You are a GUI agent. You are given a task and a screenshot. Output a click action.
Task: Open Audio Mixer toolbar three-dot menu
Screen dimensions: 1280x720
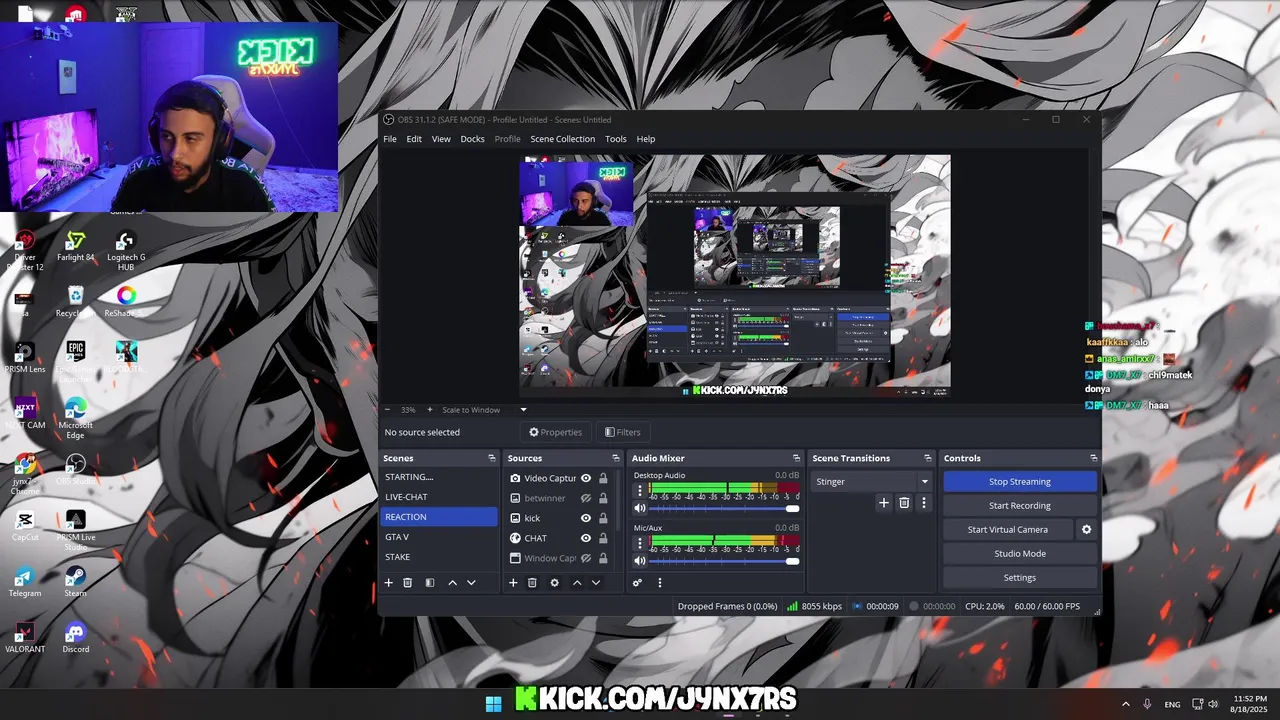coord(659,583)
